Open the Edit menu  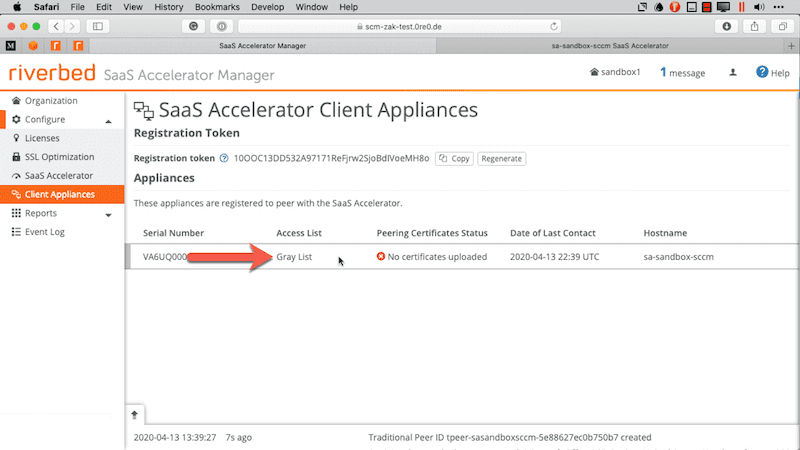tap(104, 7)
